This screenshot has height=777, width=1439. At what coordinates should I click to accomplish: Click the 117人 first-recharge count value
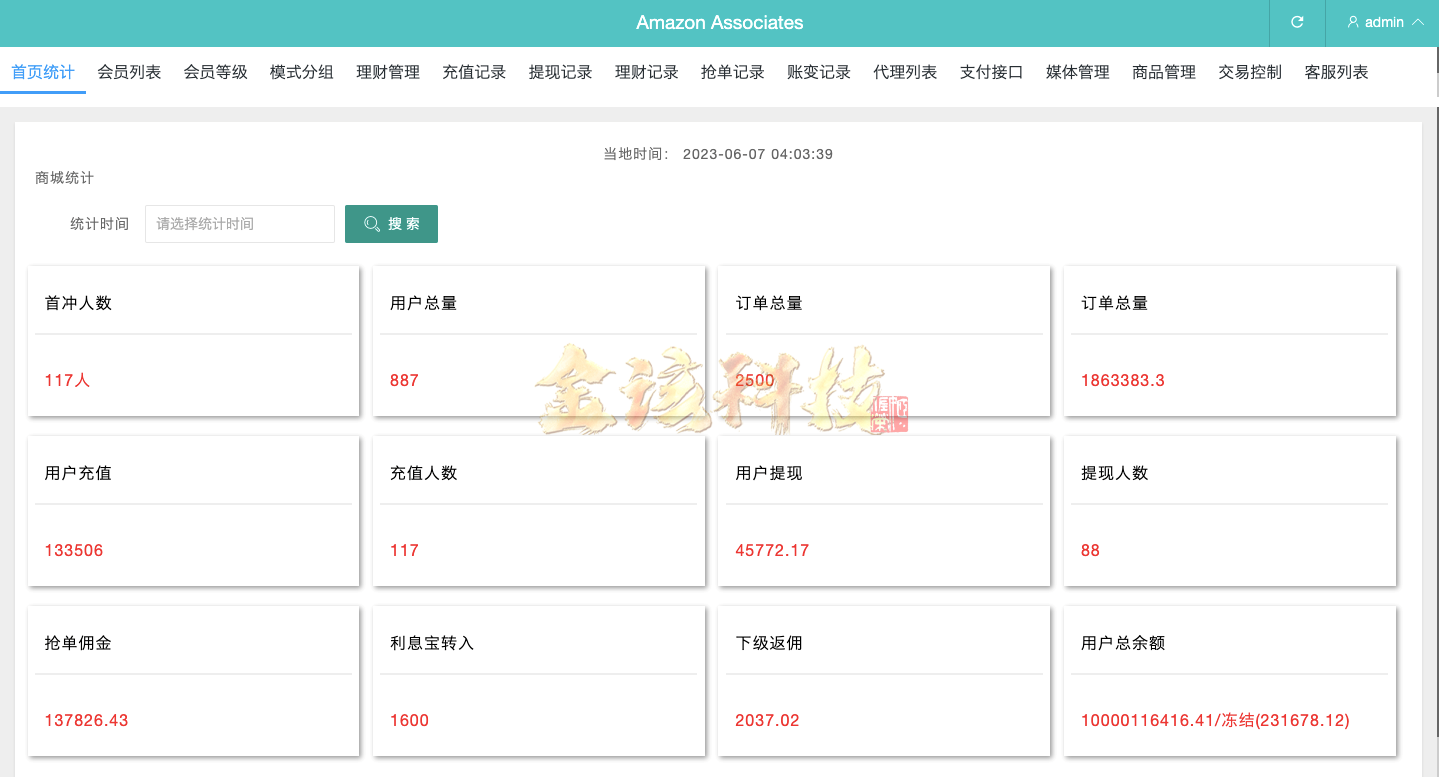pyautogui.click(x=66, y=380)
